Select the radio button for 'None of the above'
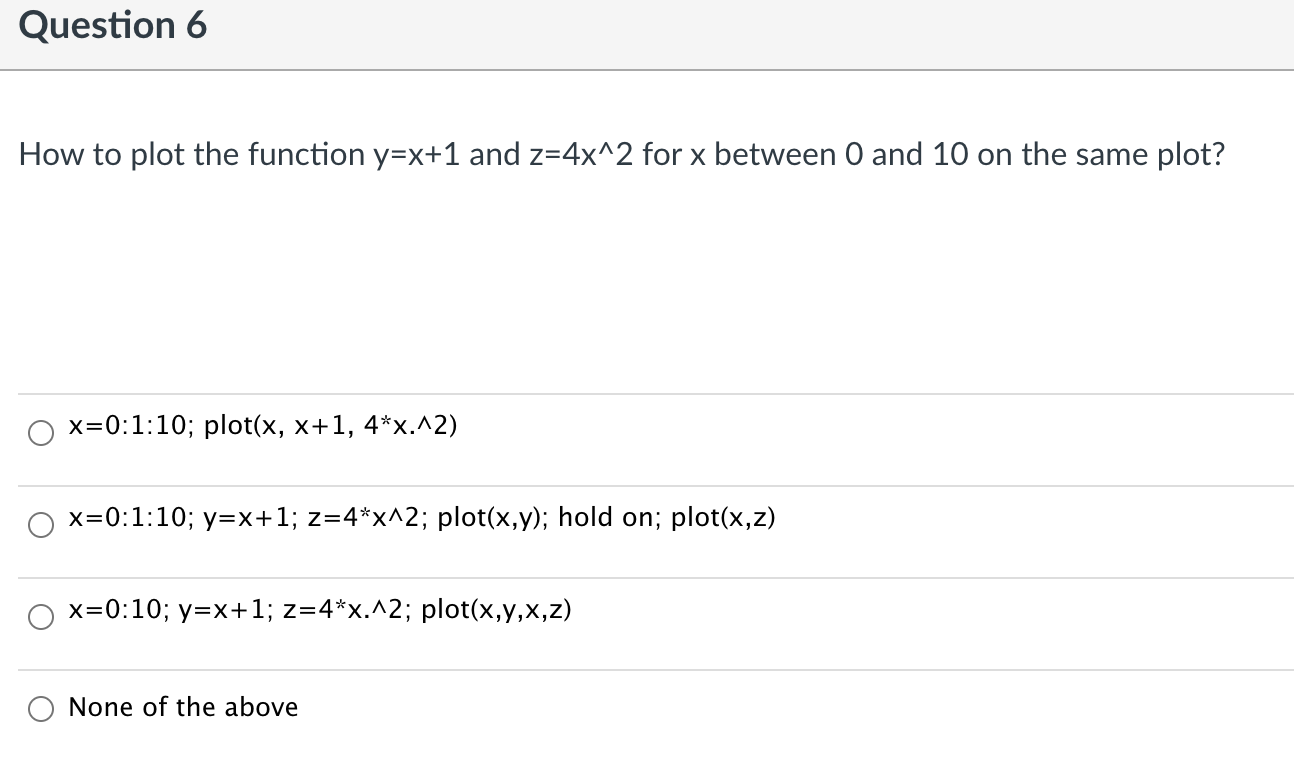The image size is (1294, 776). pos(40,709)
